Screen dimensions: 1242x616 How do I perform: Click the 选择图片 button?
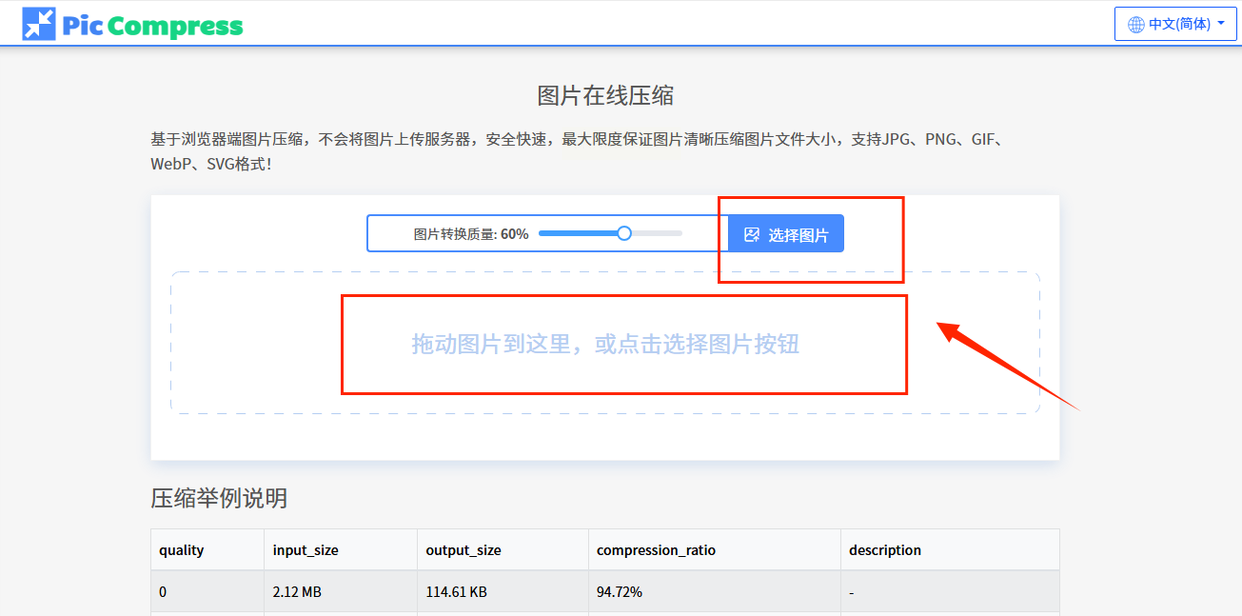pos(785,234)
